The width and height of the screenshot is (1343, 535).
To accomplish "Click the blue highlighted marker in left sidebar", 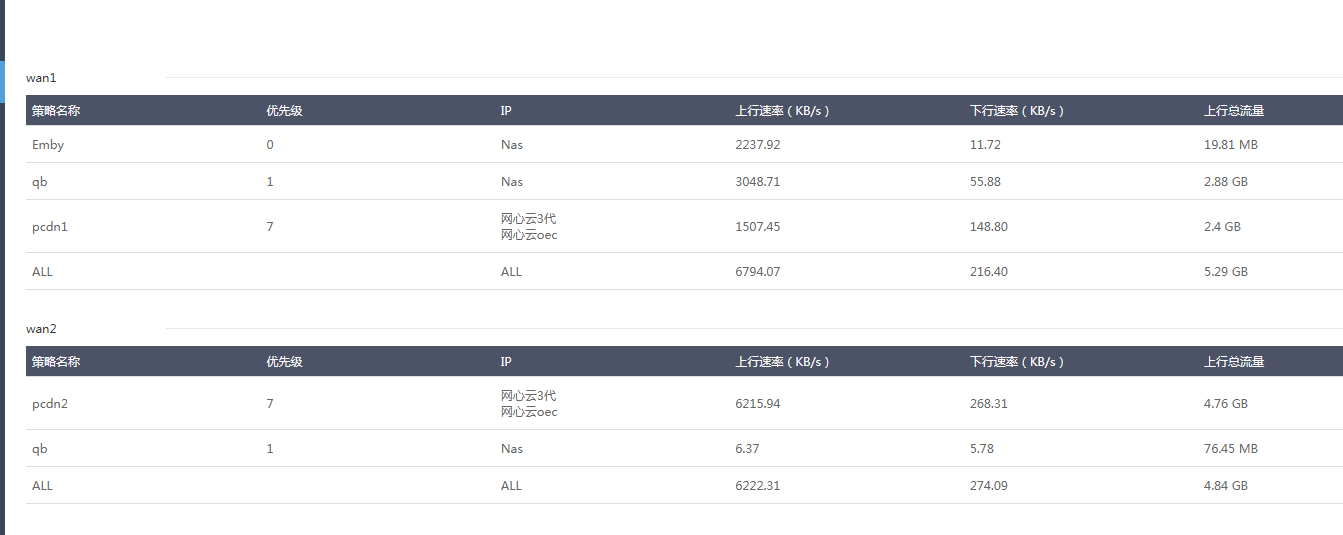I will pos(2,81).
